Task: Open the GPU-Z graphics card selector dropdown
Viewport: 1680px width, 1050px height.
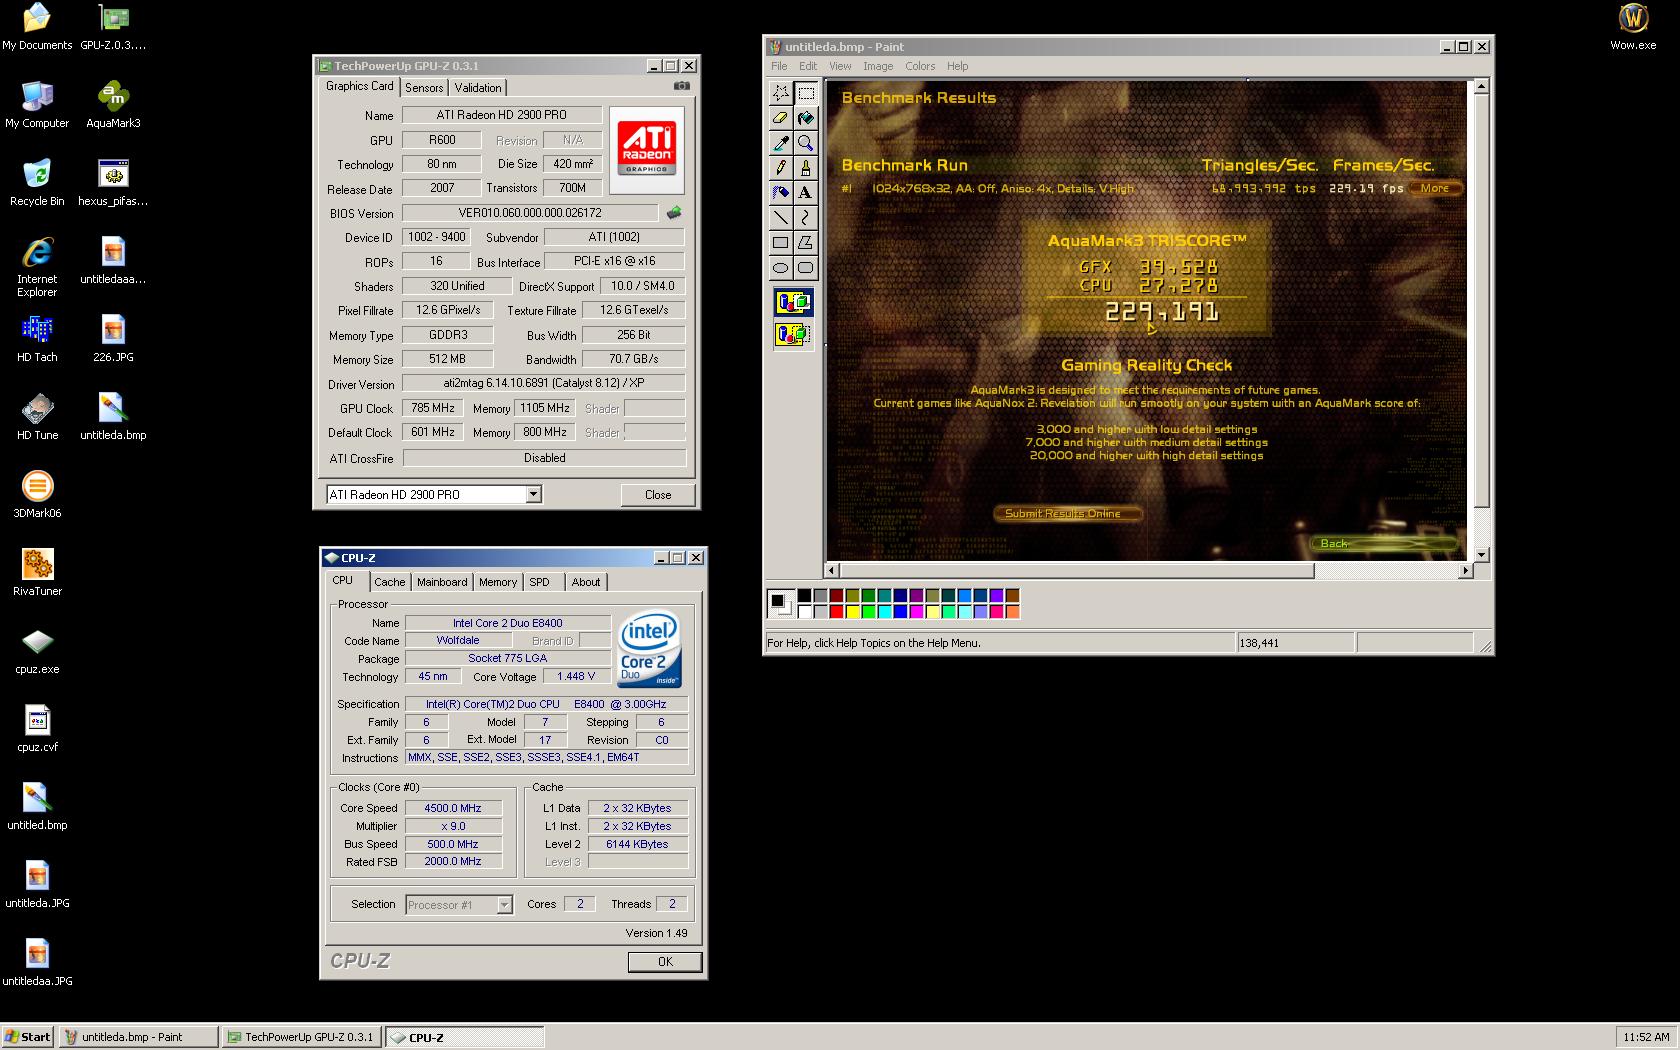Action: (x=534, y=494)
